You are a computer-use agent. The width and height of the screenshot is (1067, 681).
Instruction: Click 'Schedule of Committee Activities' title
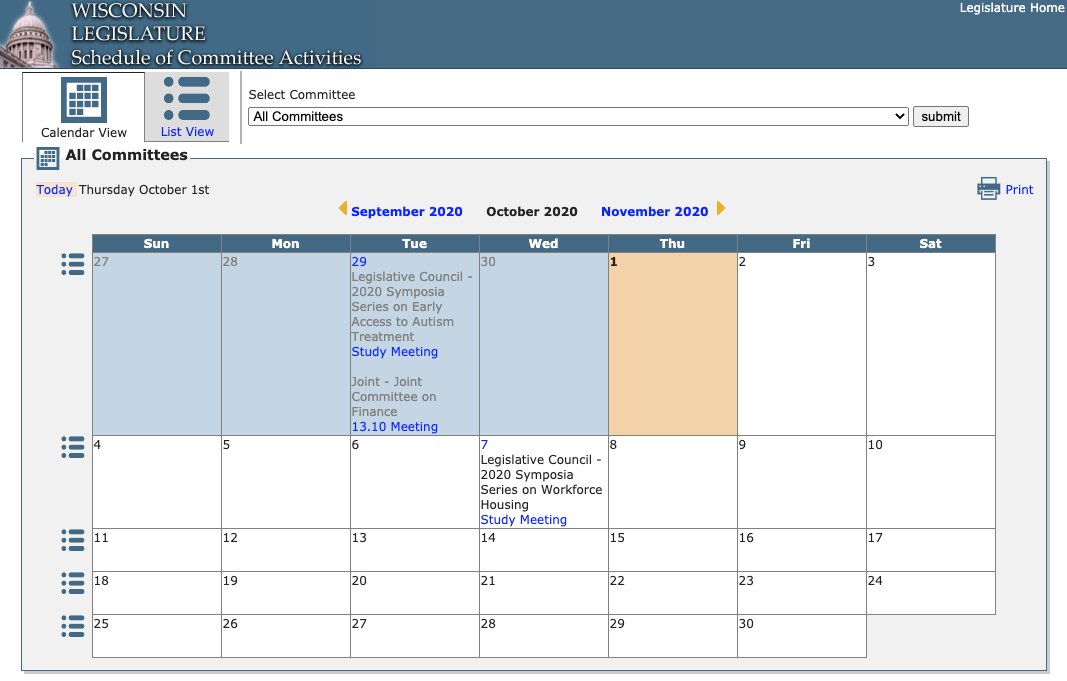216,57
